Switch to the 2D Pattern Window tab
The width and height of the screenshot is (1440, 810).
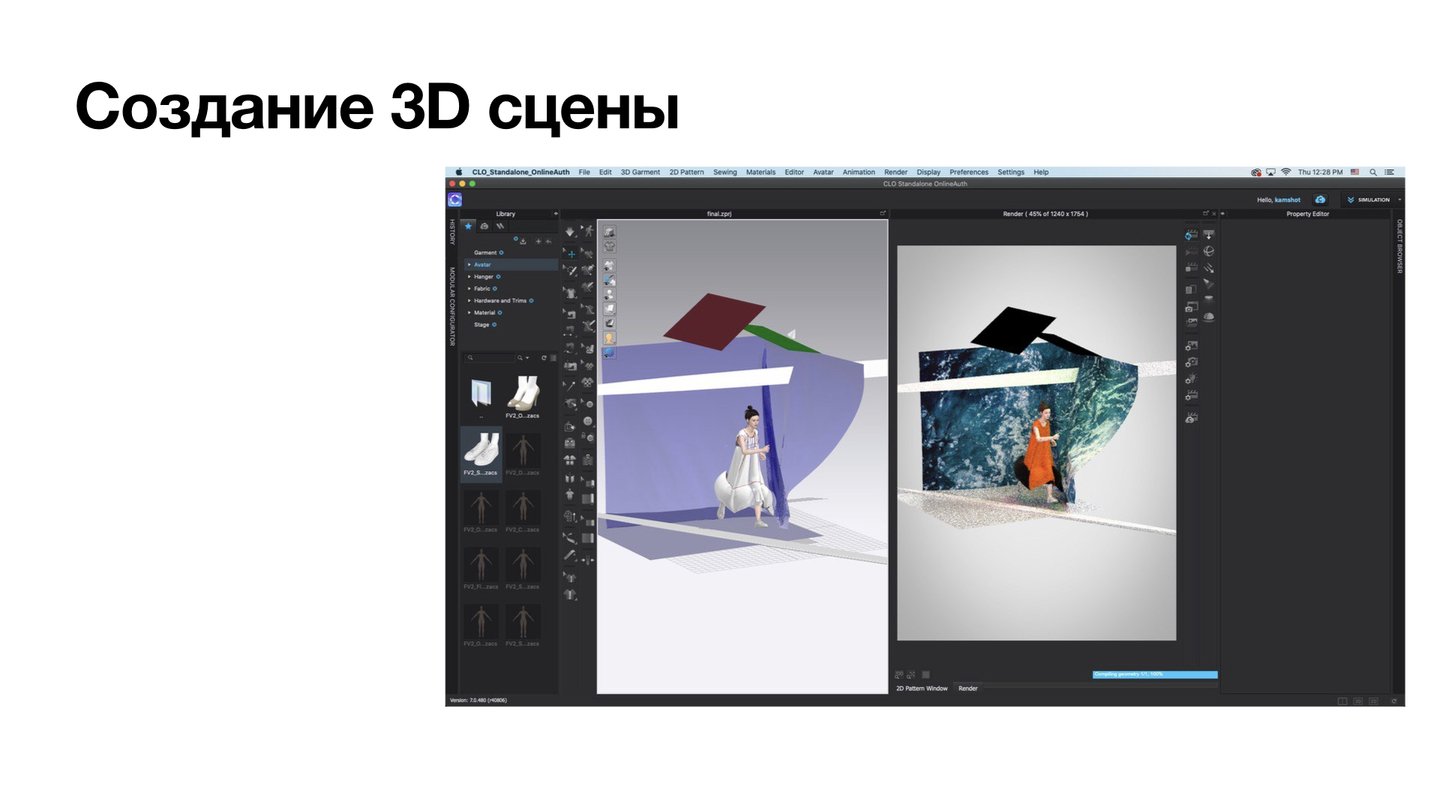click(922, 689)
